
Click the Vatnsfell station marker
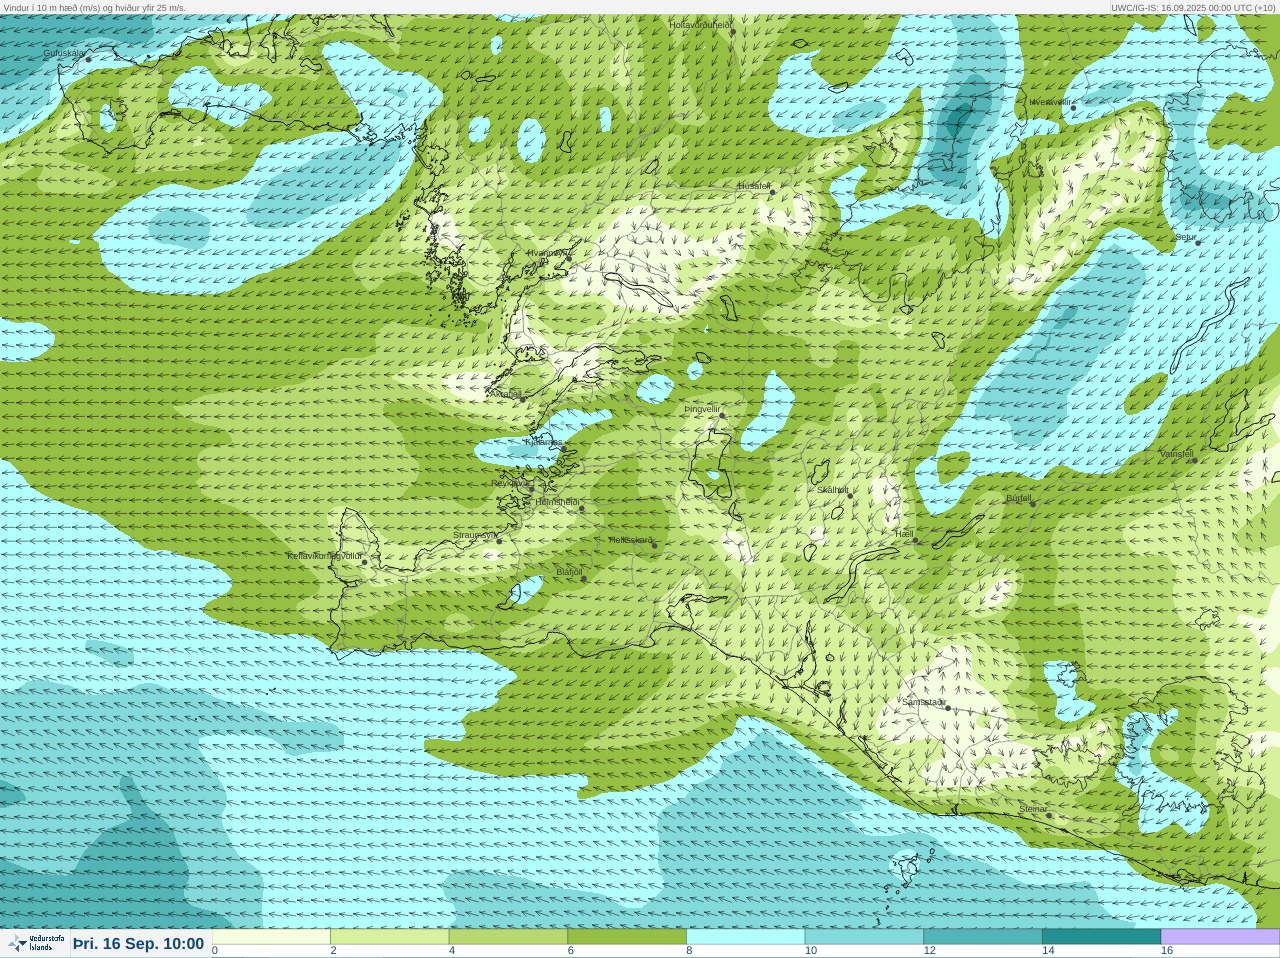[1195, 460]
